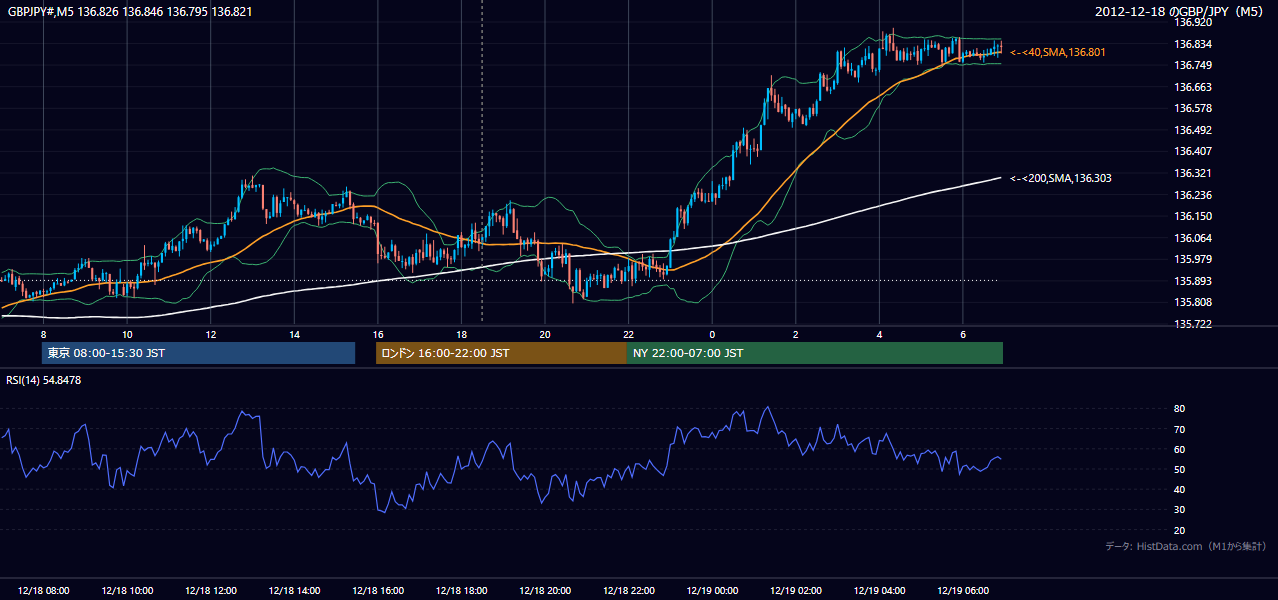Select the 東京 08:00-15:30 JST session bar

coord(198,353)
